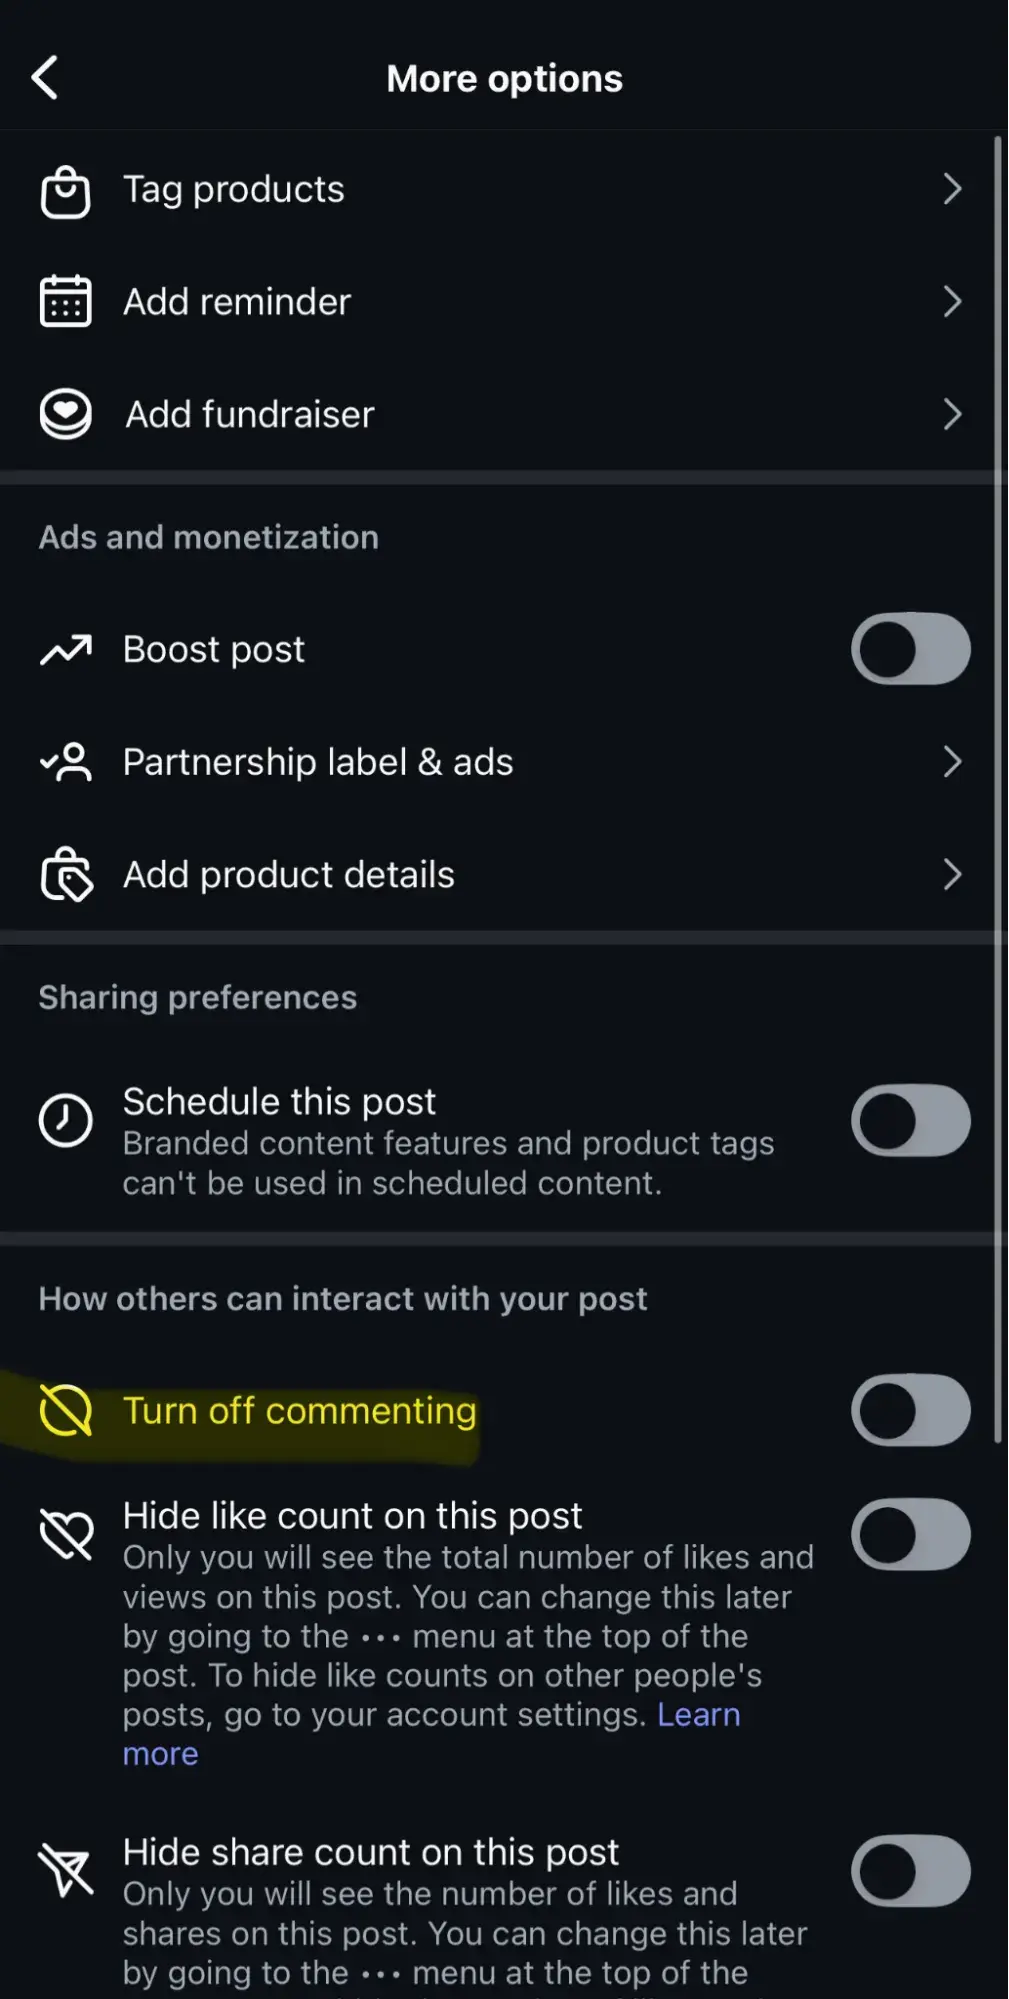This screenshot has width=1009, height=1999.
Task: Click the heart fundraiser icon
Action: coord(65,414)
